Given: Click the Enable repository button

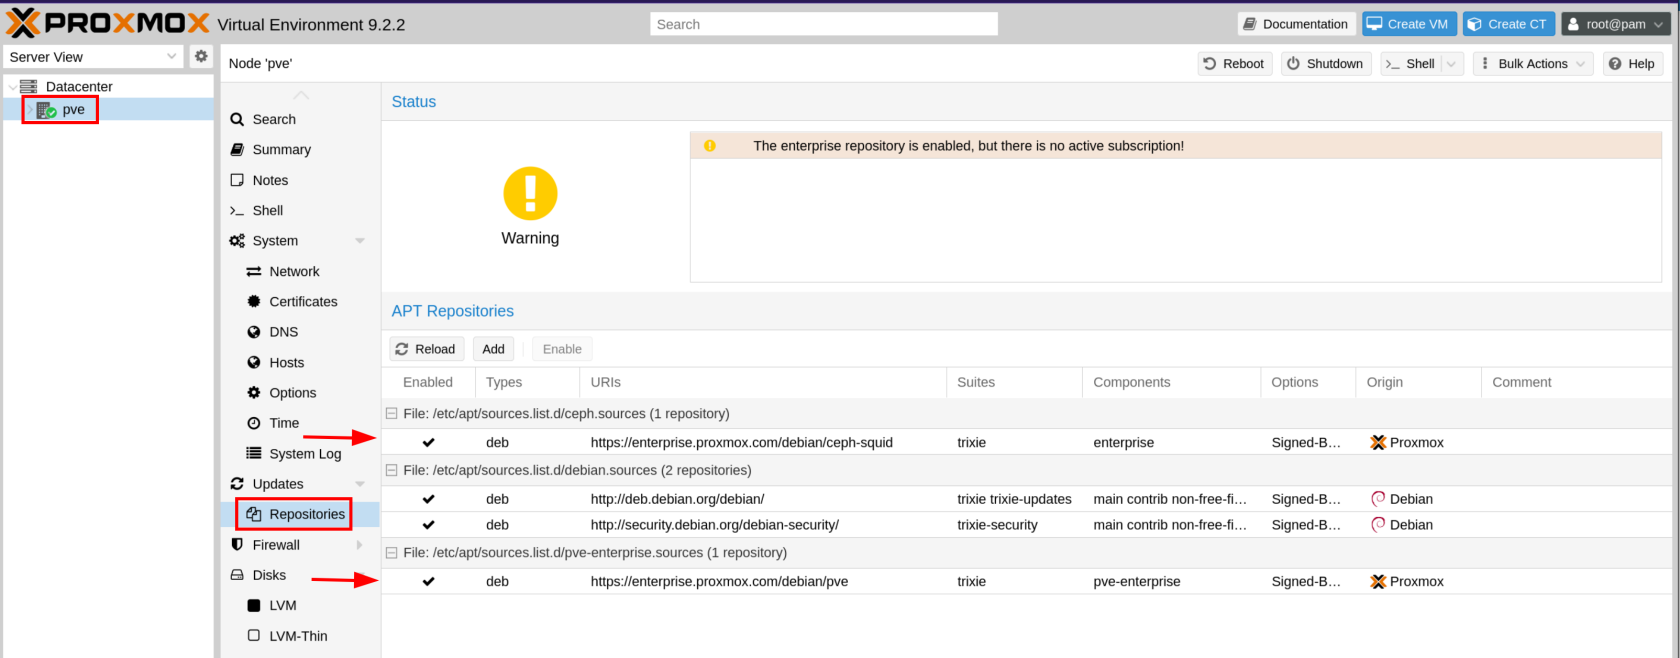Looking at the screenshot, I should [562, 349].
